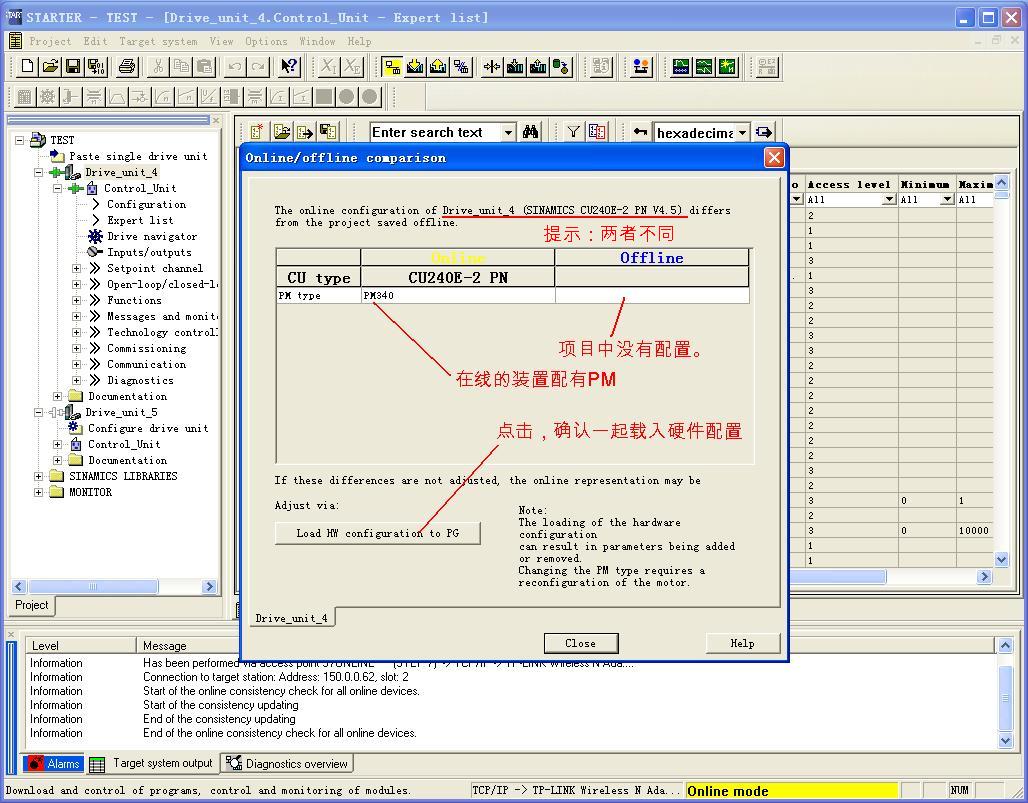Open the Project menu
1028x803 pixels.
click(50, 41)
